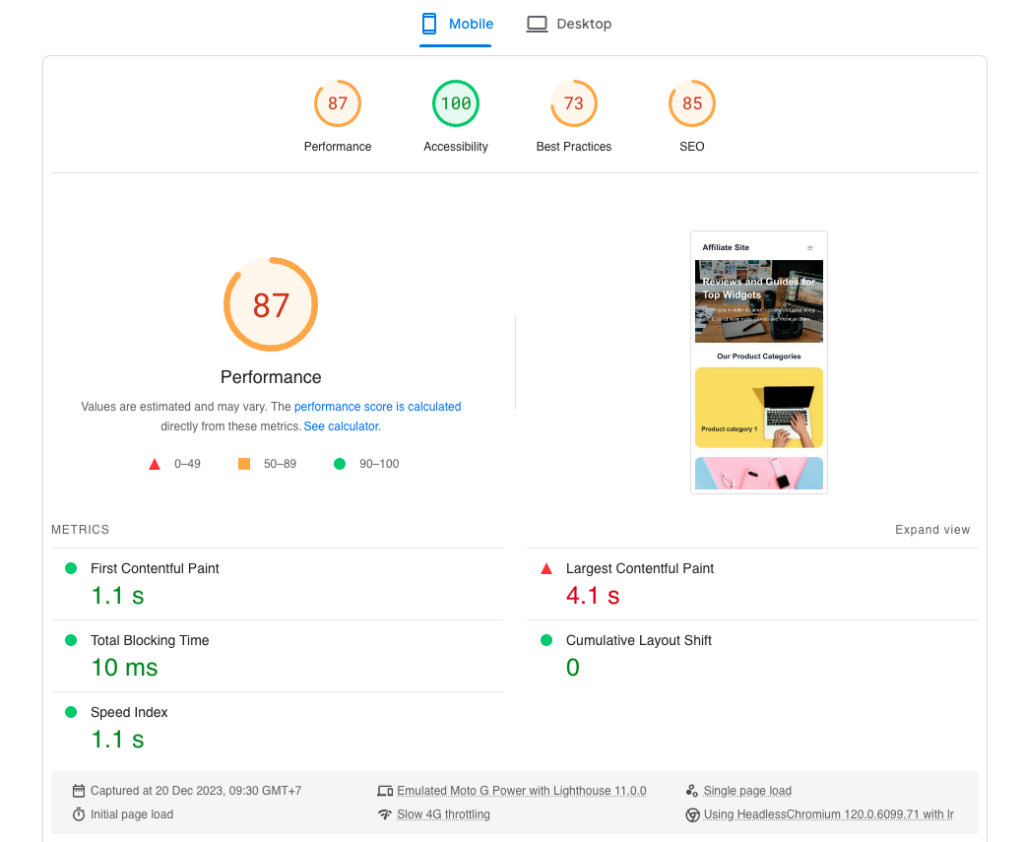1024x842 pixels.
Task: Click the calendar icon near capture time
Action: pyautogui.click(x=79, y=790)
